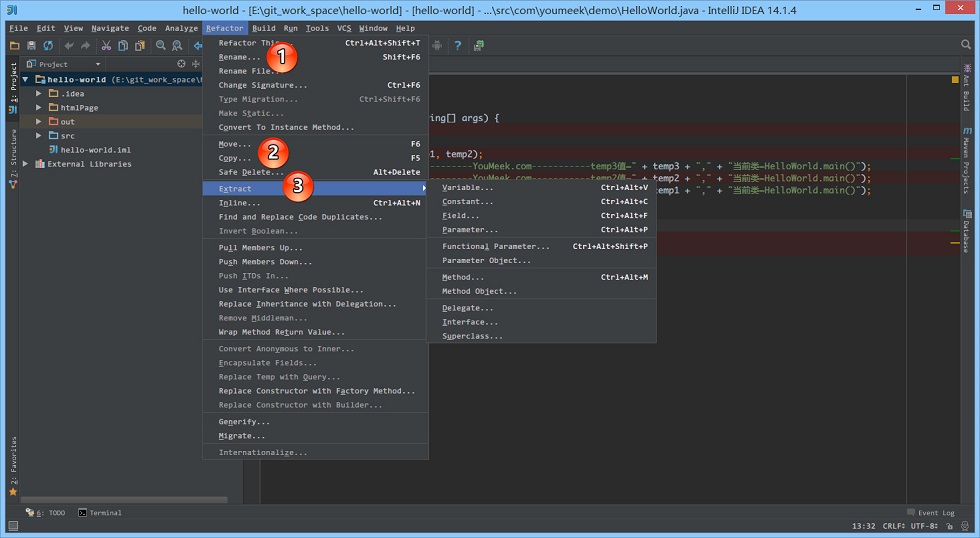Open the Build menu
Image resolution: width=980 pixels, height=538 pixels.
pos(264,28)
